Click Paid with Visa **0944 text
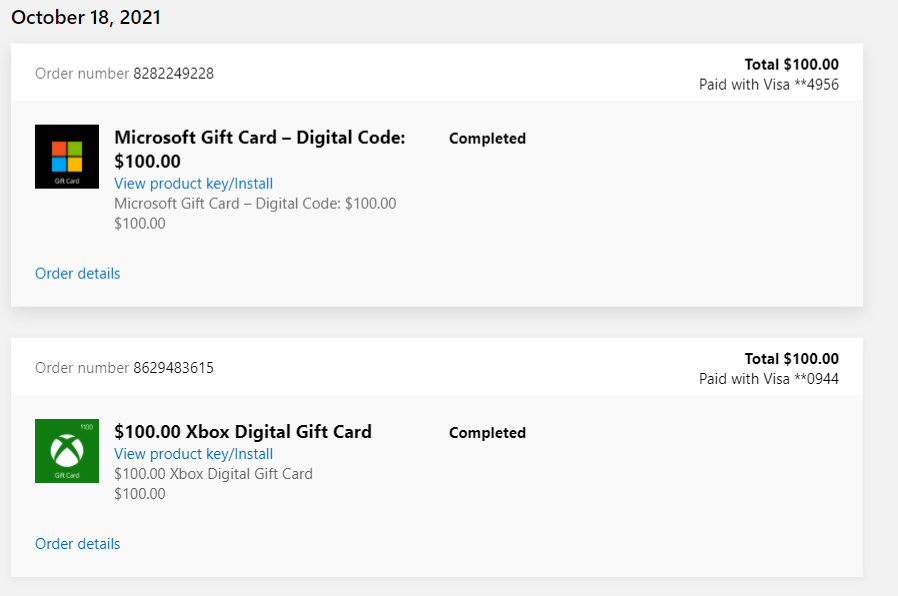 tap(769, 379)
